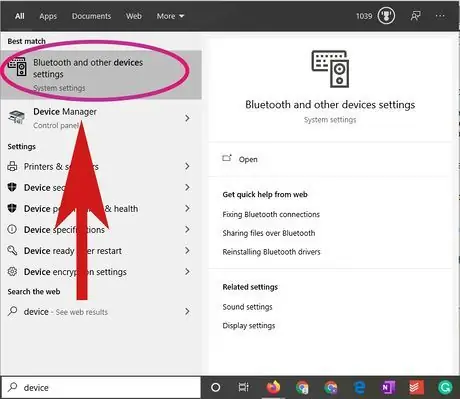
Task: Open Edge from the taskbar
Action: (359, 387)
